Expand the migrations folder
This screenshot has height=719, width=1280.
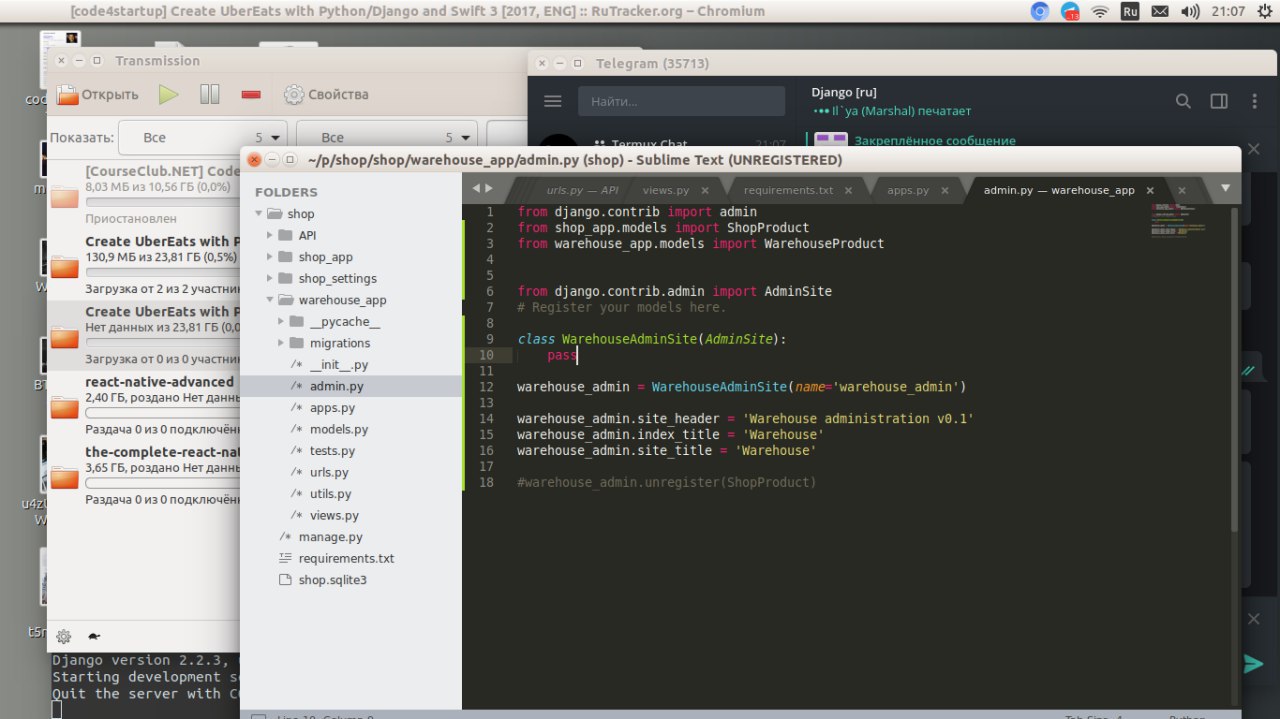[282, 343]
